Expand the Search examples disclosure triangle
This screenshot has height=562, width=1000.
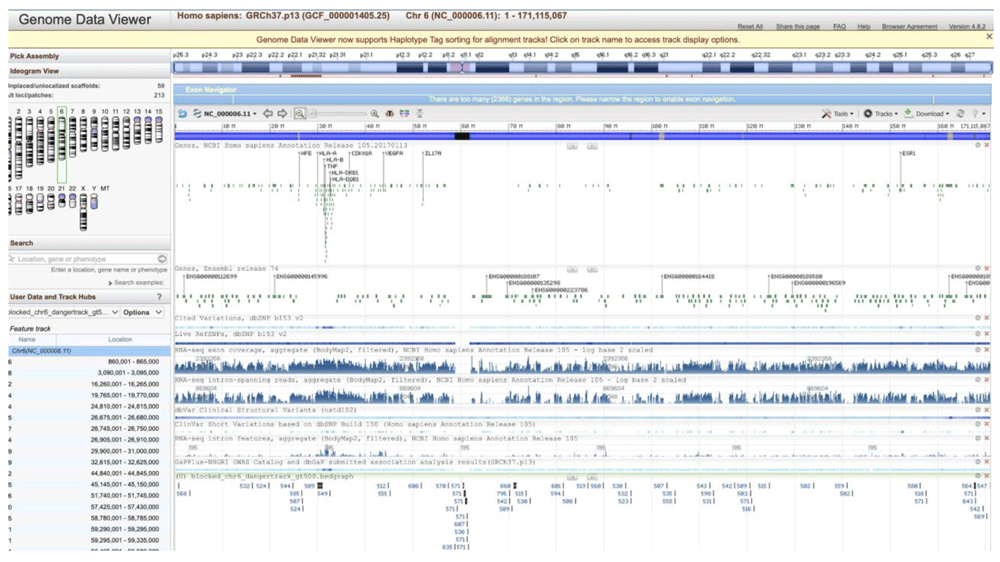click(110, 283)
